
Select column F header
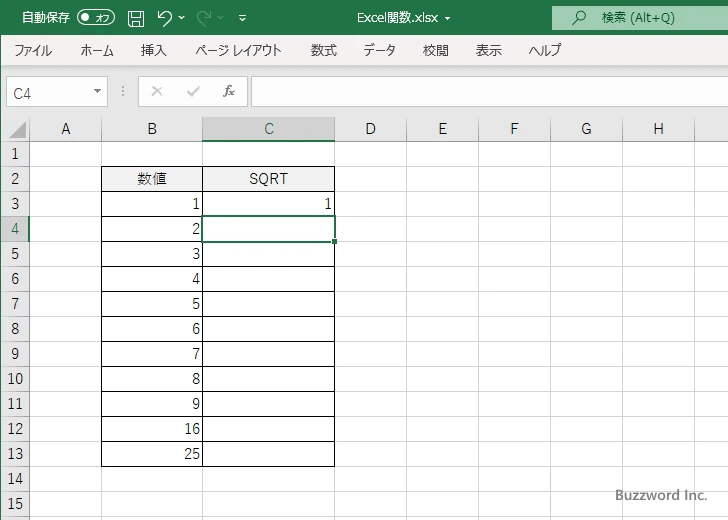(514, 129)
